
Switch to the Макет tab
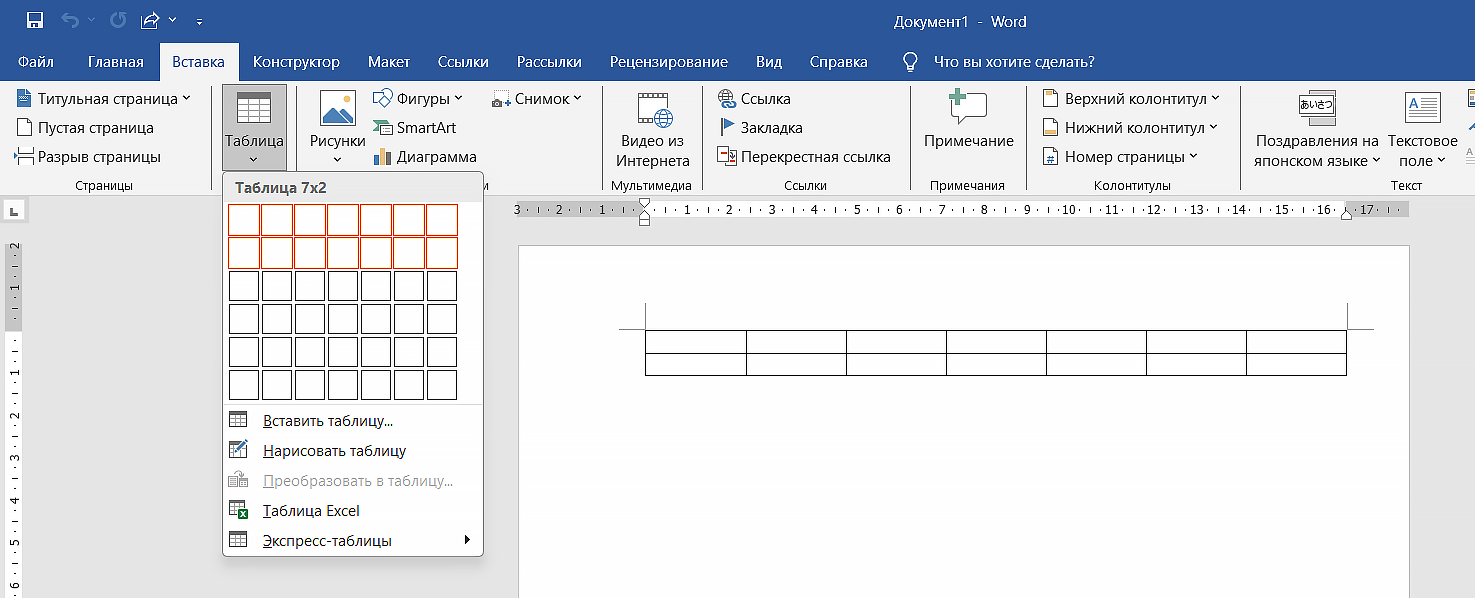389,62
